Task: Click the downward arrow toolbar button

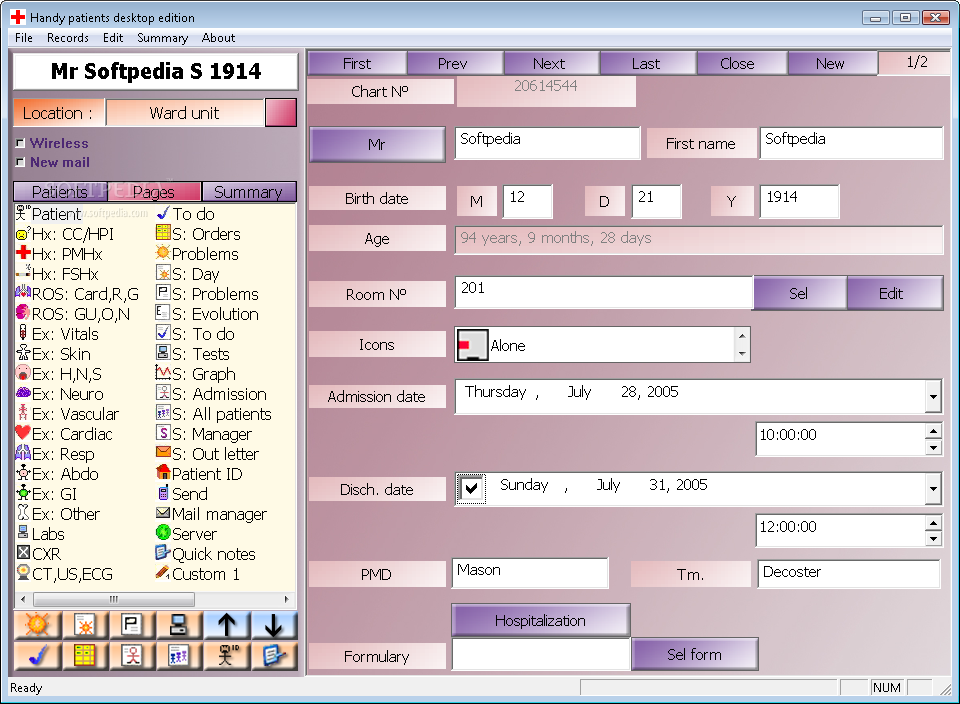Action: point(274,625)
